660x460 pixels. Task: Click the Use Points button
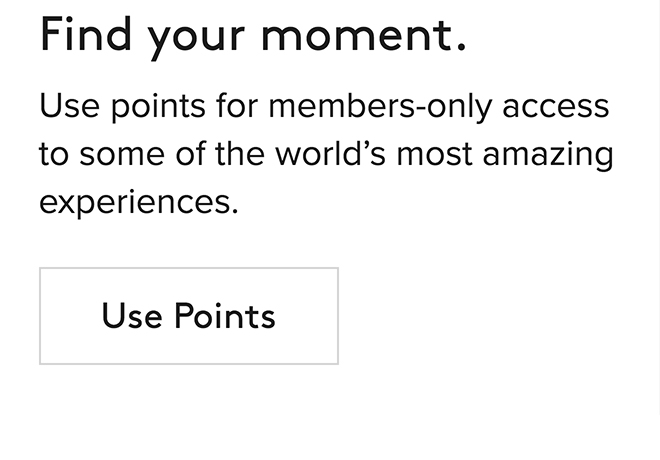[189, 316]
